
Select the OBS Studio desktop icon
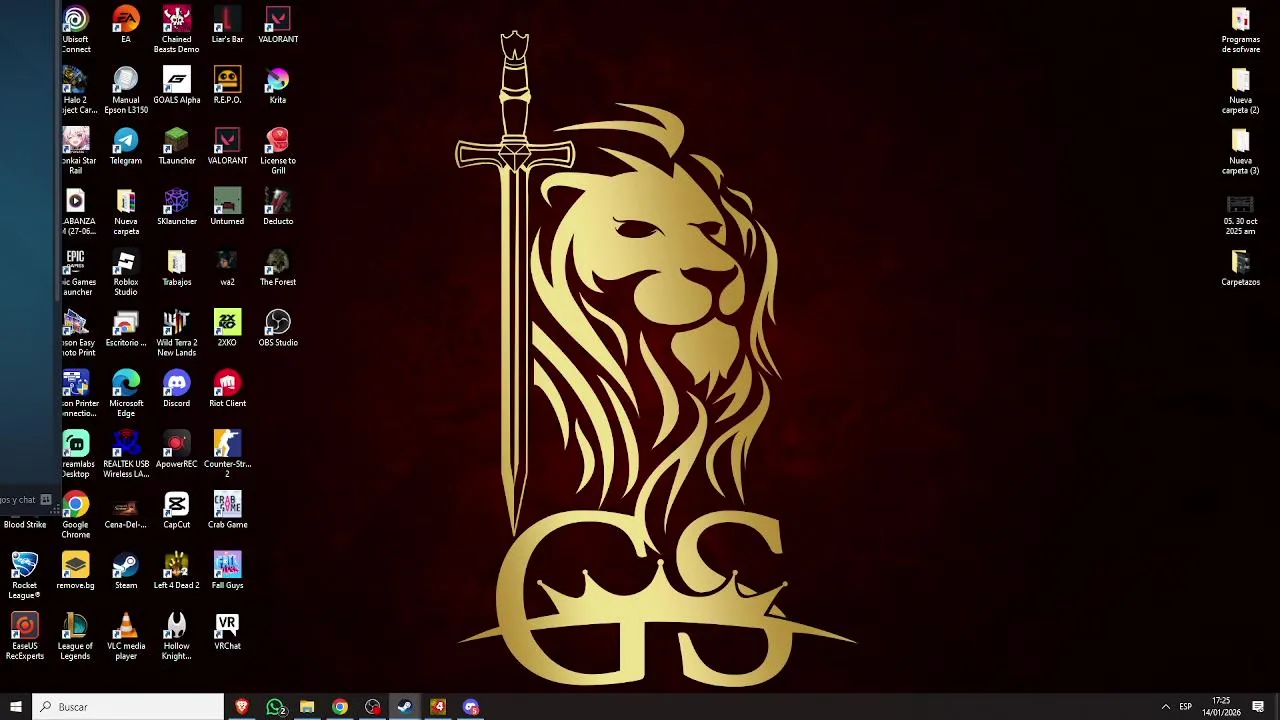[278, 329]
